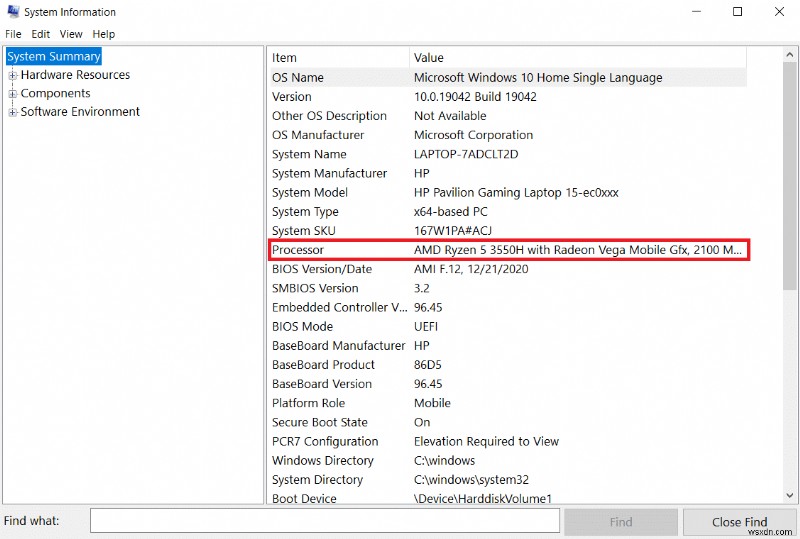The height and width of the screenshot is (539, 800).
Task: Select the Boot Device row
Action: tap(508, 498)
